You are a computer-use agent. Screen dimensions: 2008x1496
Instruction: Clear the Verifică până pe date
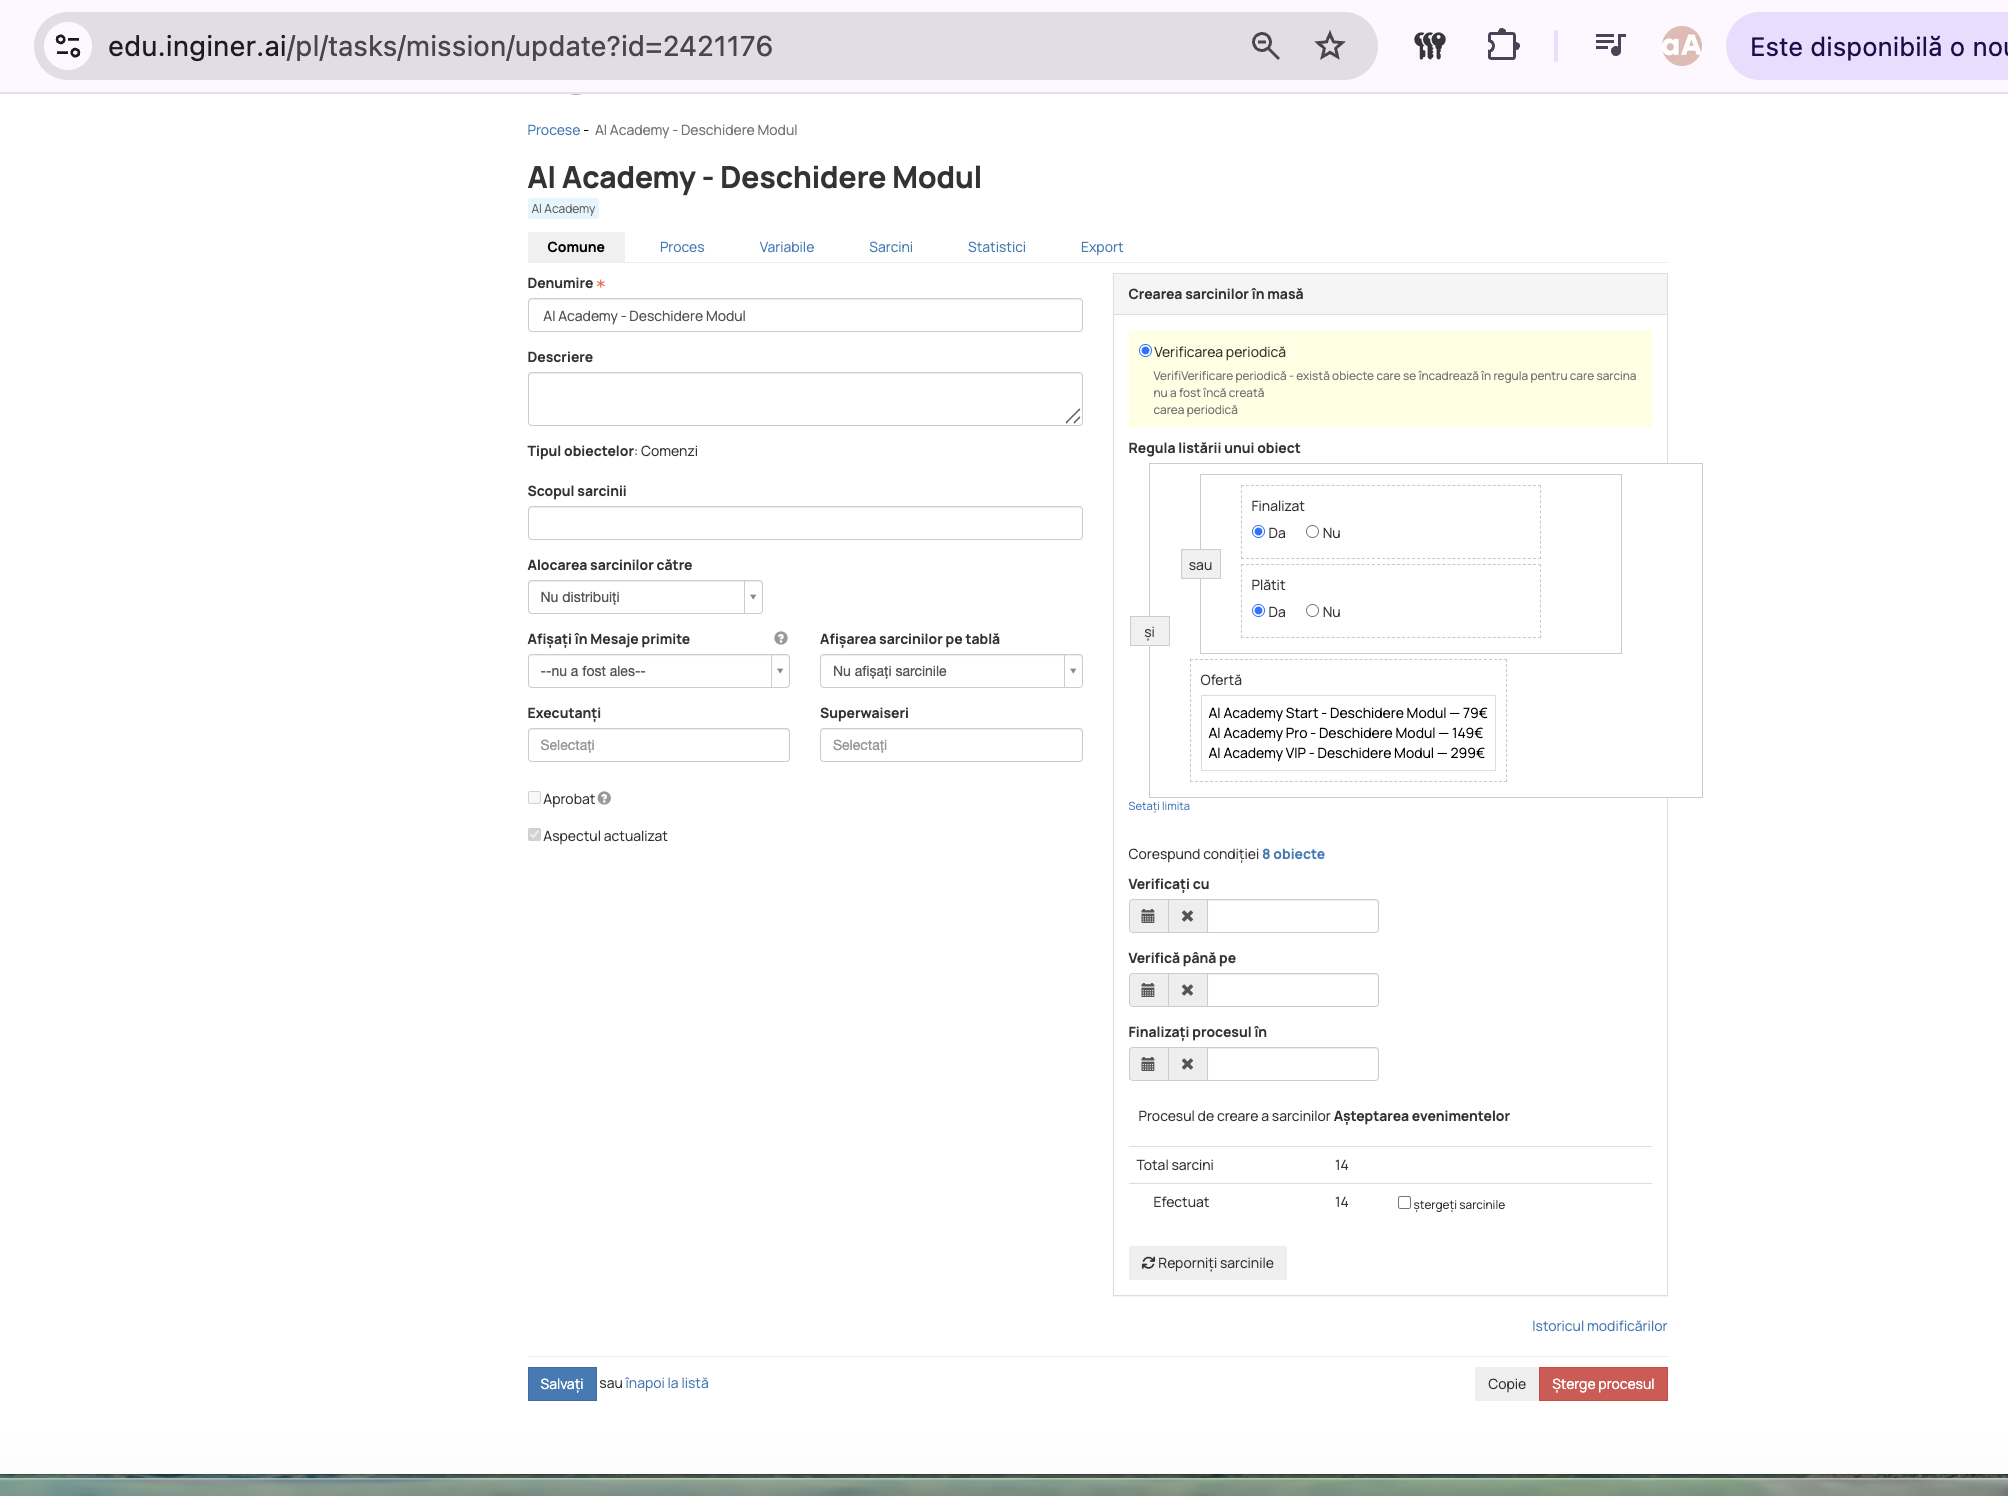coord(1187,990)
